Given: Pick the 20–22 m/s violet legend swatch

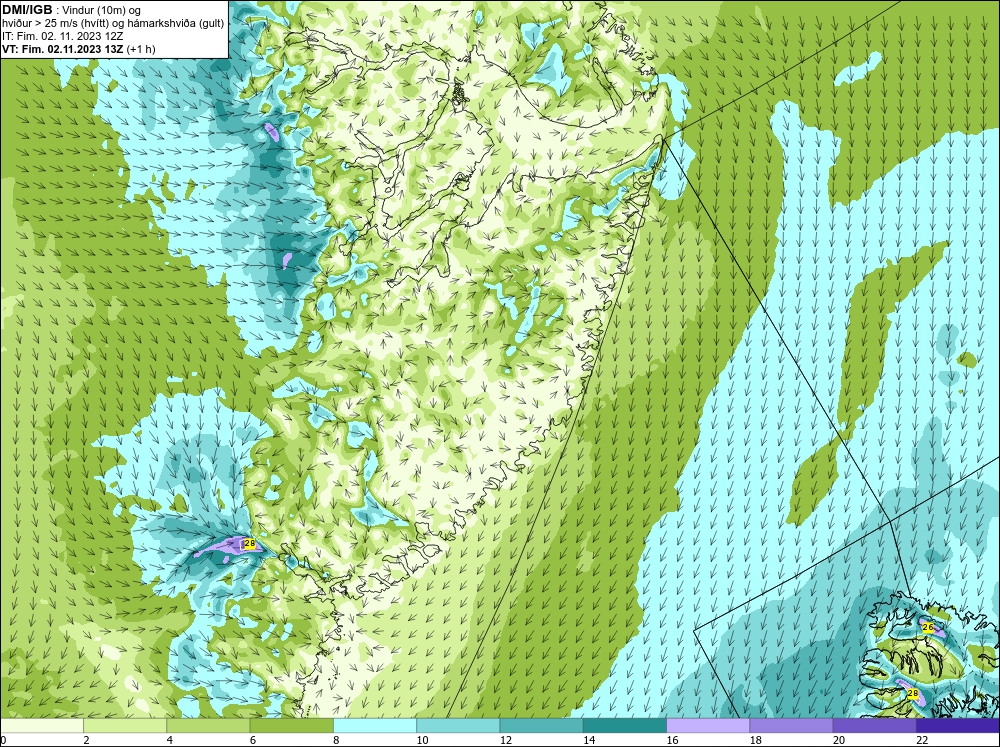Looking at the screenshot, I should pos(874,726).
